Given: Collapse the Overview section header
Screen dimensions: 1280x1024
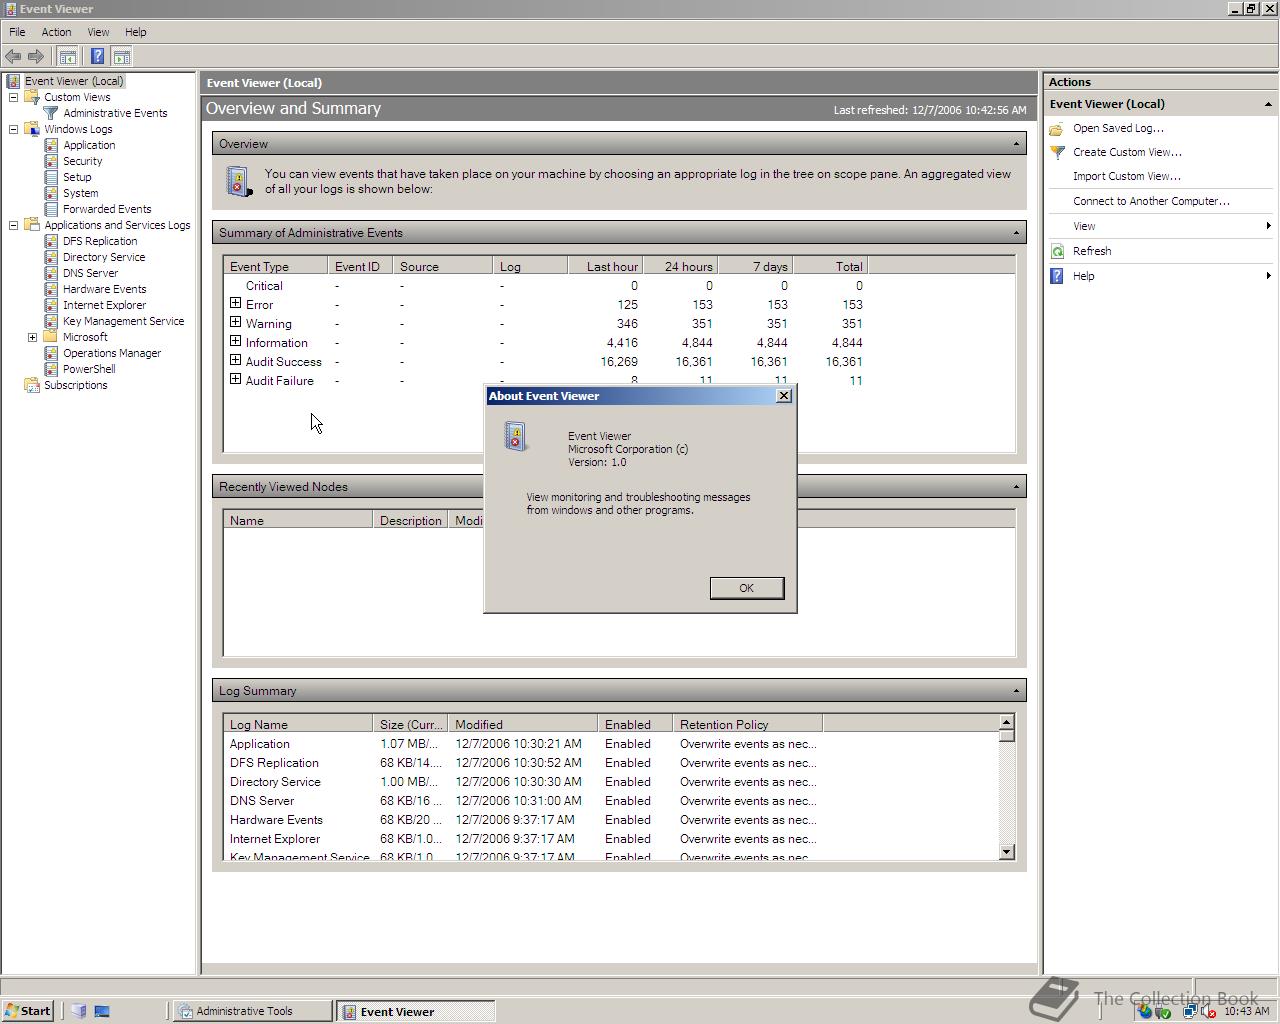Looking at the screenshot, I should click(x=1016, y=144).
